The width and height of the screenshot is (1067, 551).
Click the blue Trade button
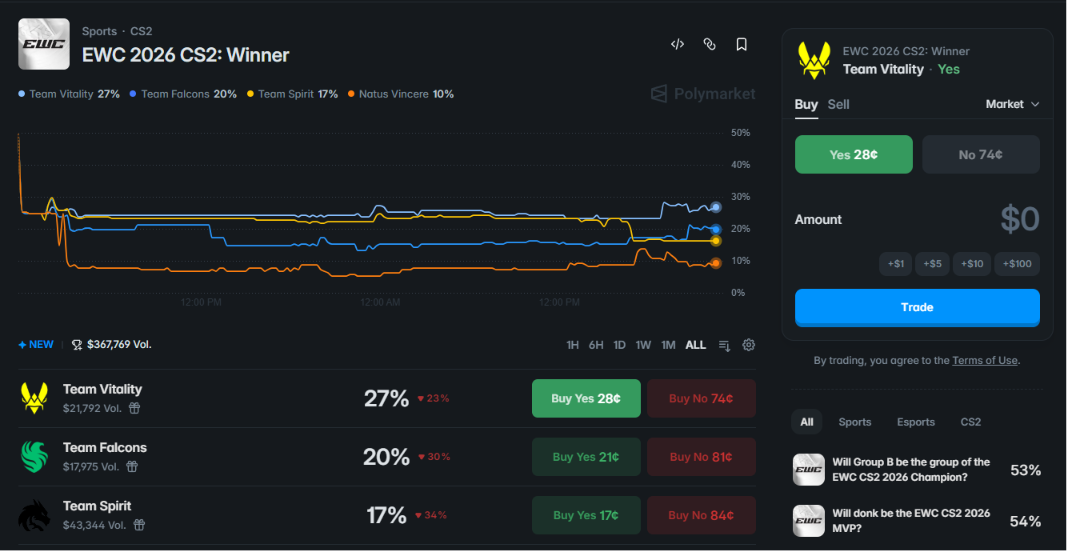click(x=917, y=307)
